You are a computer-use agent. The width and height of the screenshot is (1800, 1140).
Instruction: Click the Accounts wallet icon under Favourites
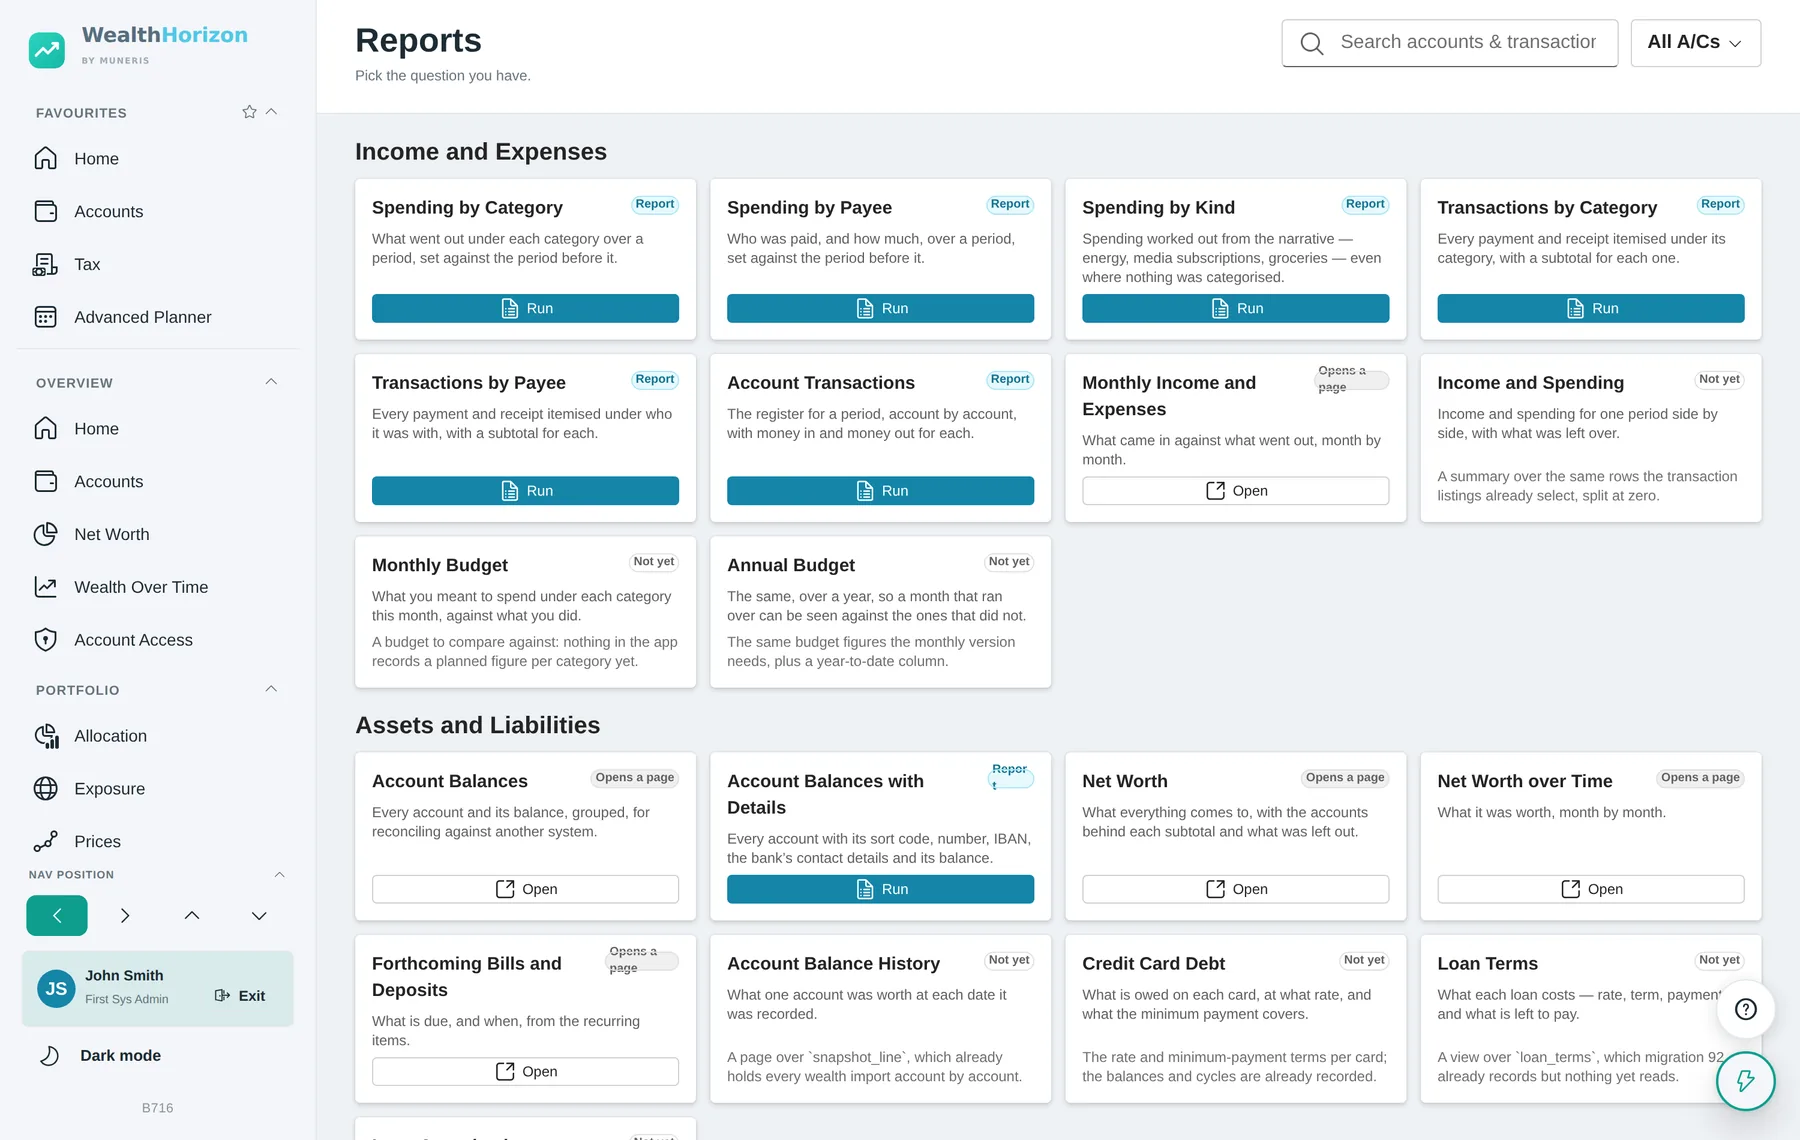coord(46,212)
